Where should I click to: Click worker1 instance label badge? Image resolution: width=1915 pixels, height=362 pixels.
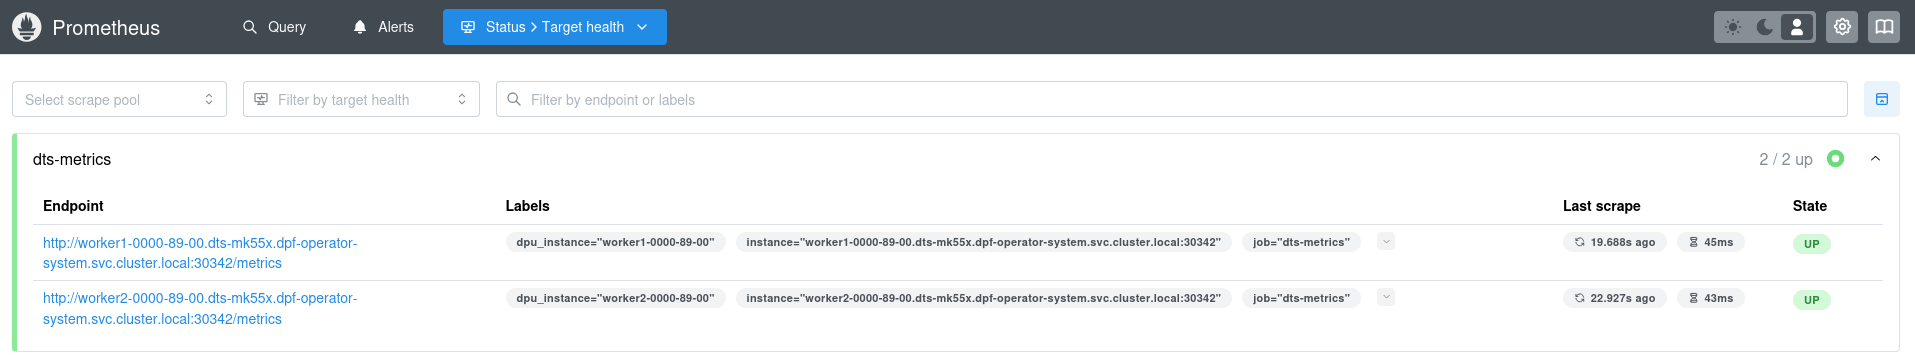983,242
